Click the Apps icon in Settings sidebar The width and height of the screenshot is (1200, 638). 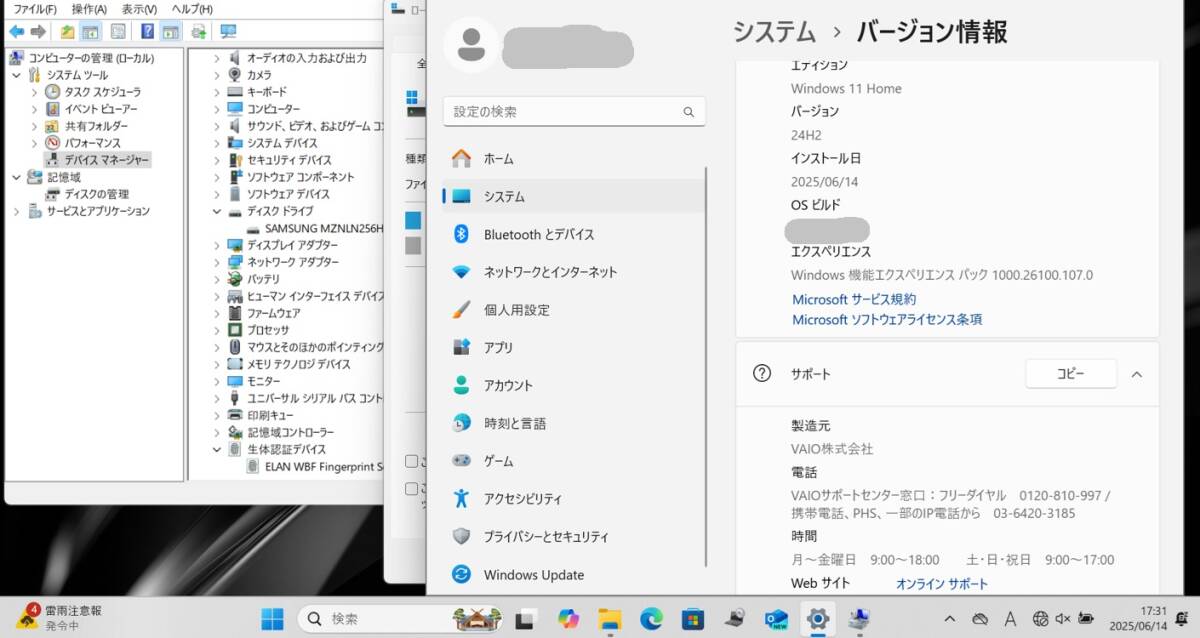(461, 347)
